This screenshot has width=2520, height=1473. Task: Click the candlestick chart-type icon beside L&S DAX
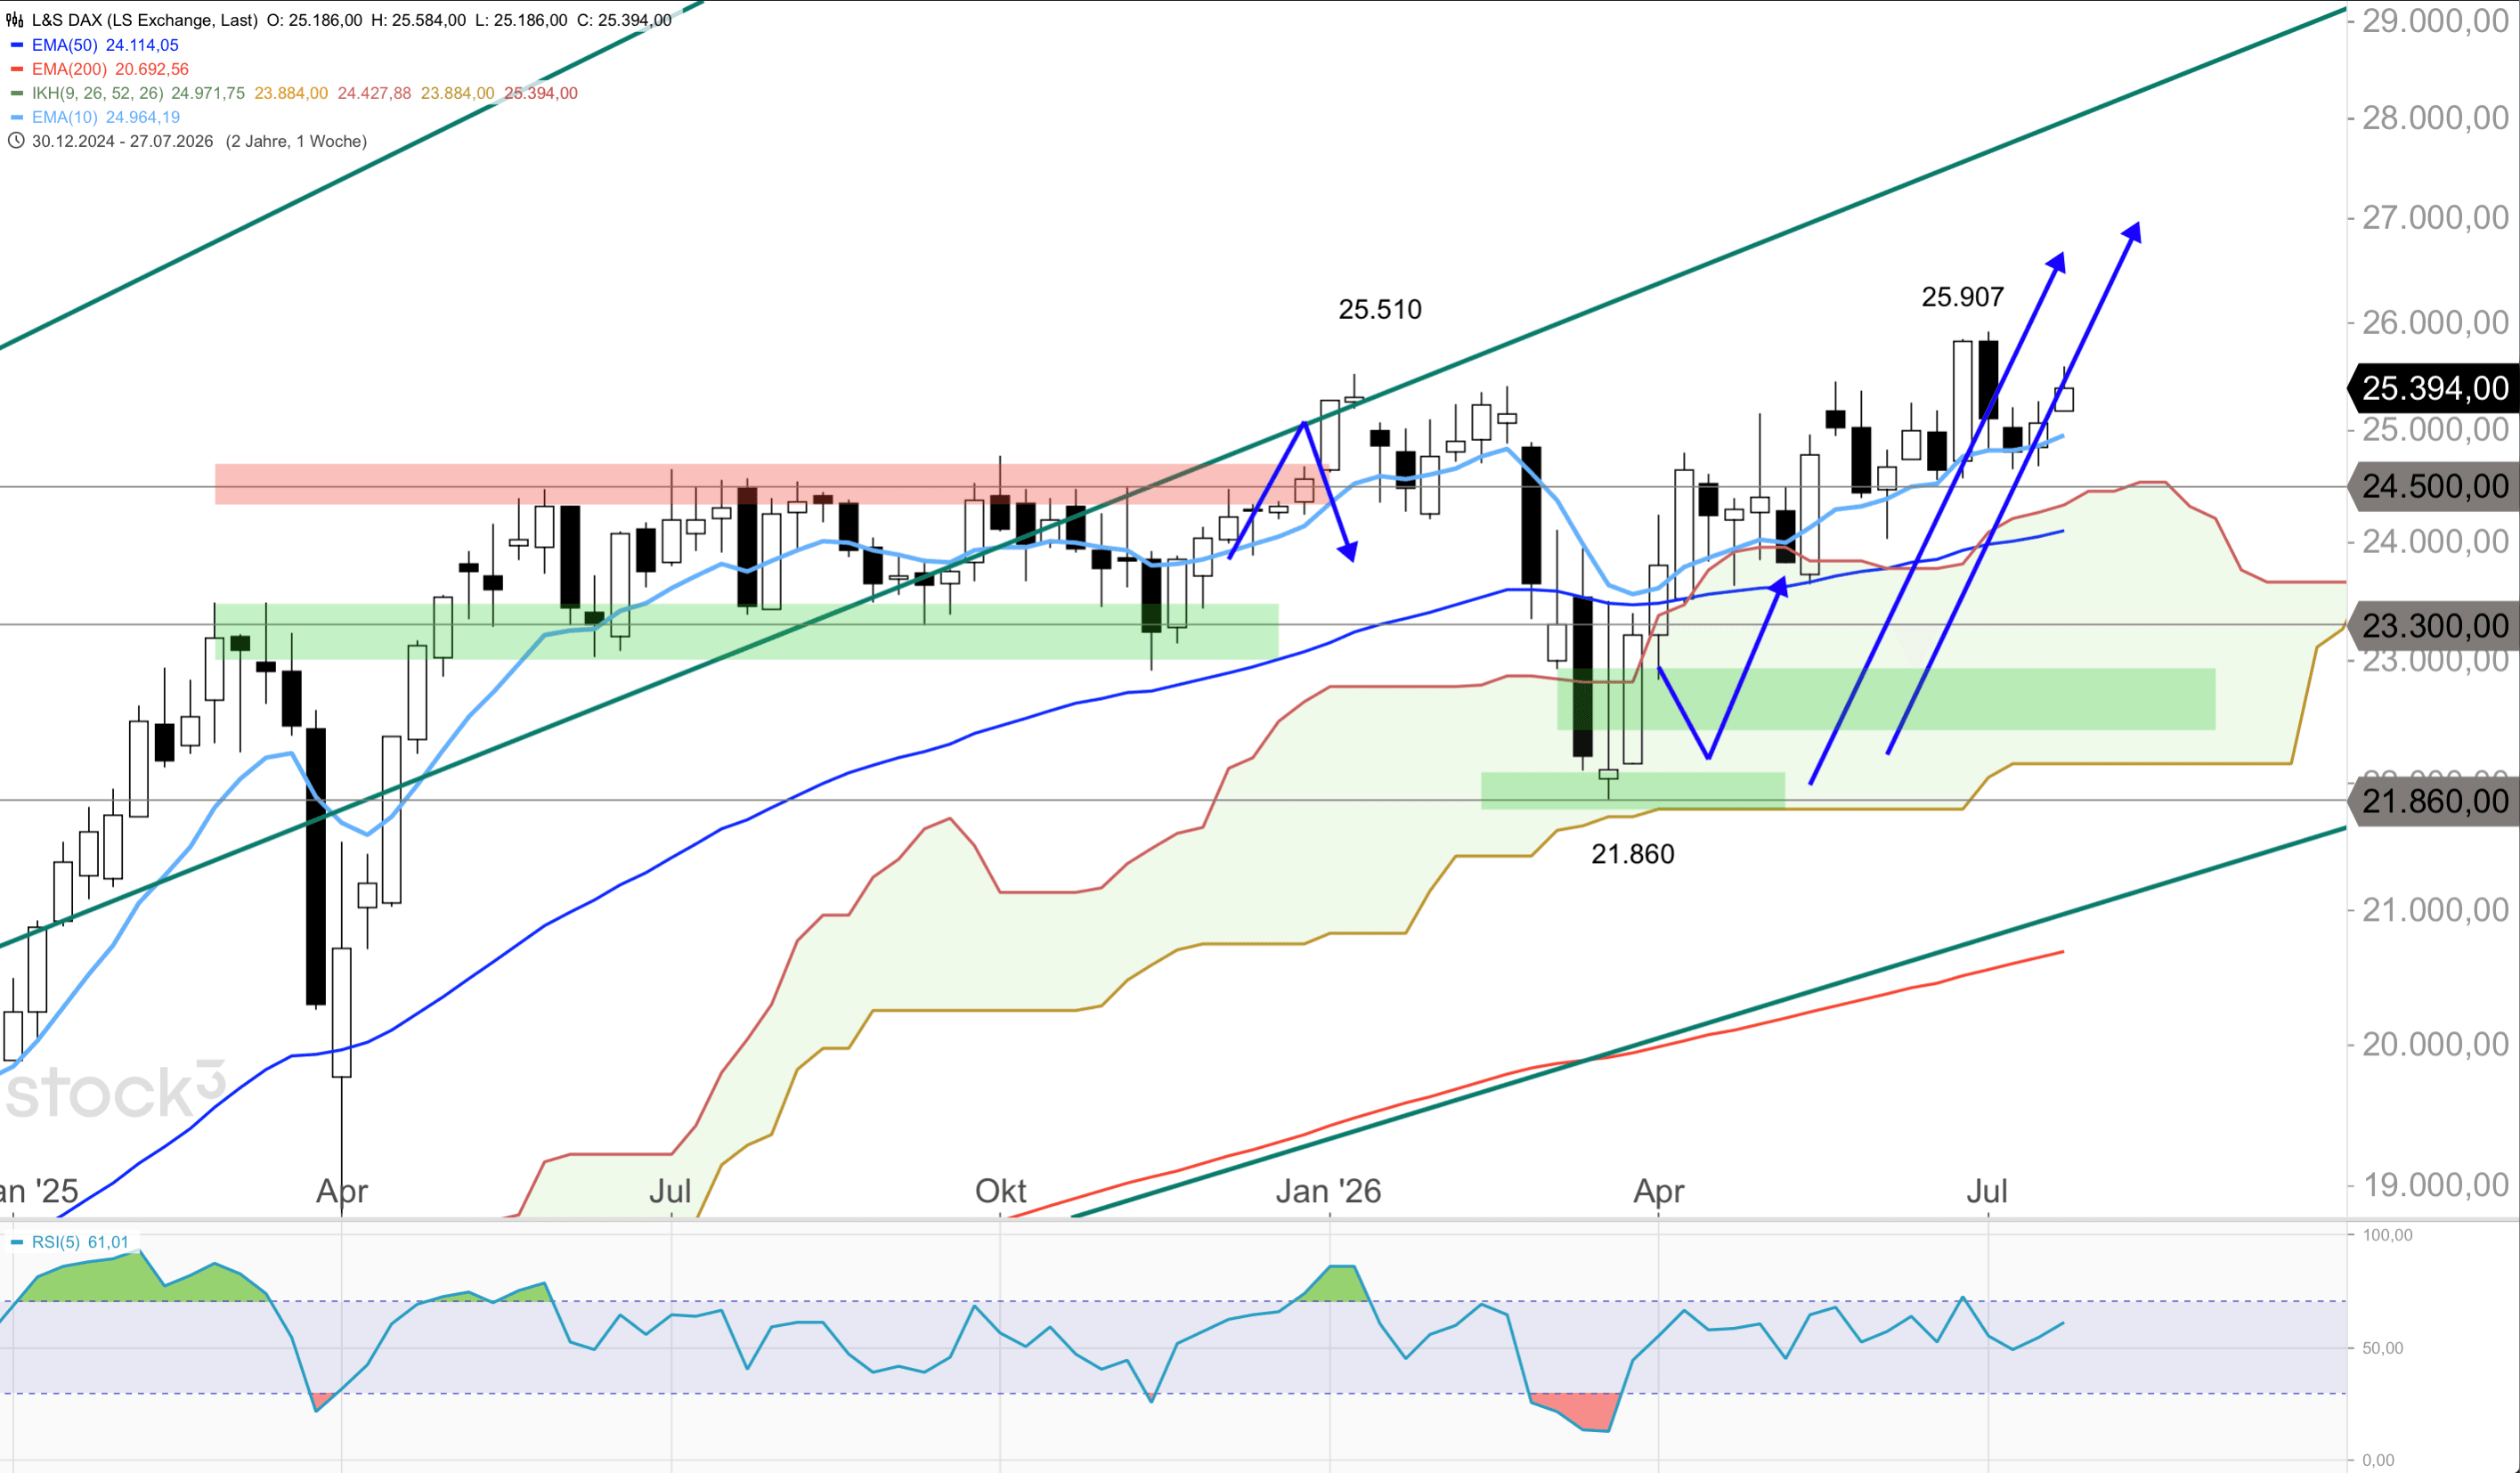15,20
